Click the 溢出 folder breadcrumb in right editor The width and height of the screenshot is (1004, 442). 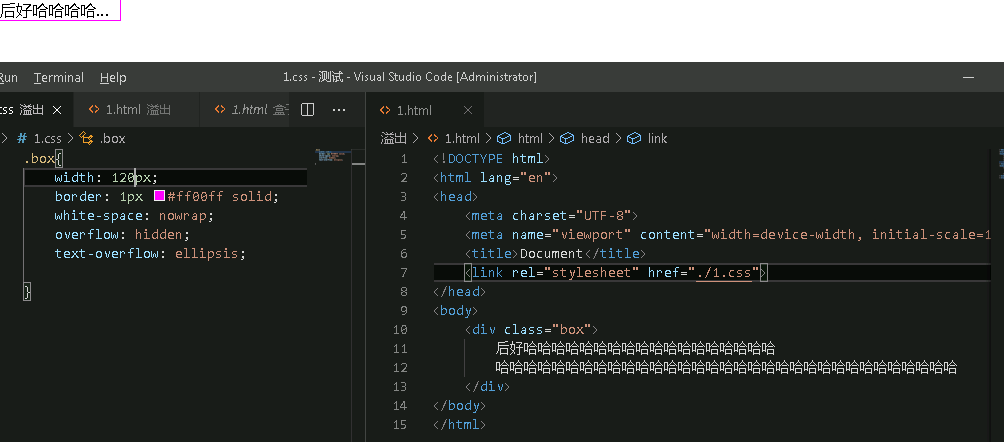coord(394,138)
